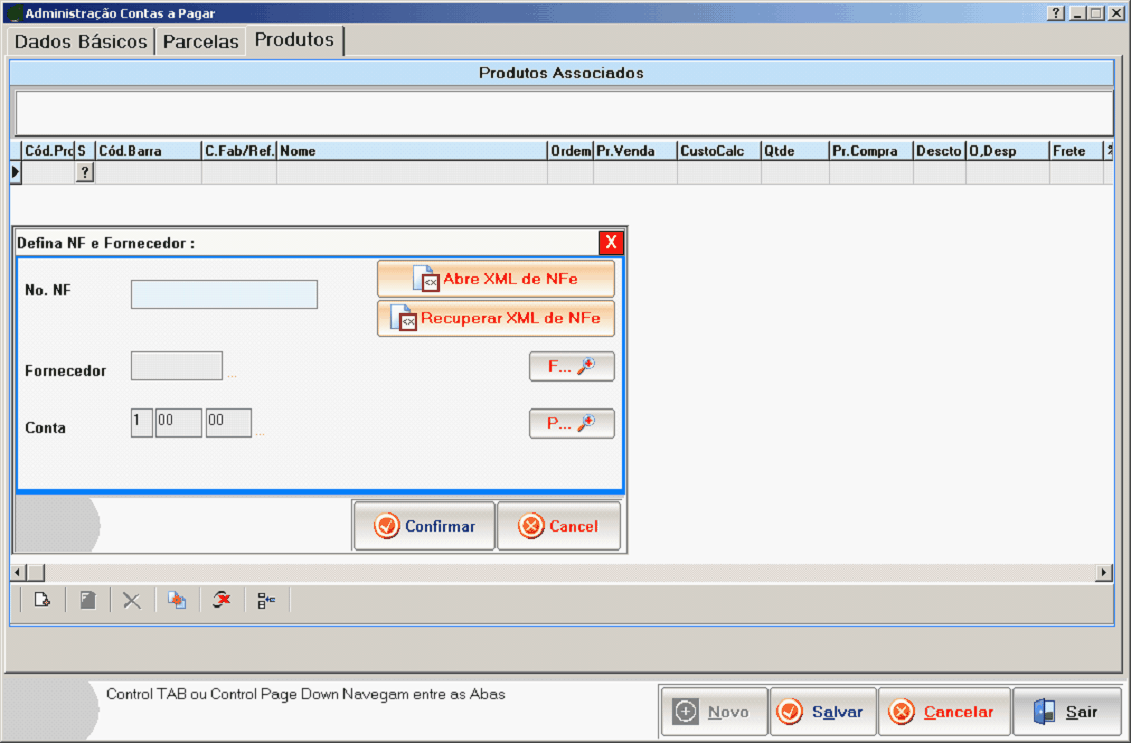1132x744 pixels.
Task: Click the horizontal scrollbar right arrow
Action: point(1104,573)
